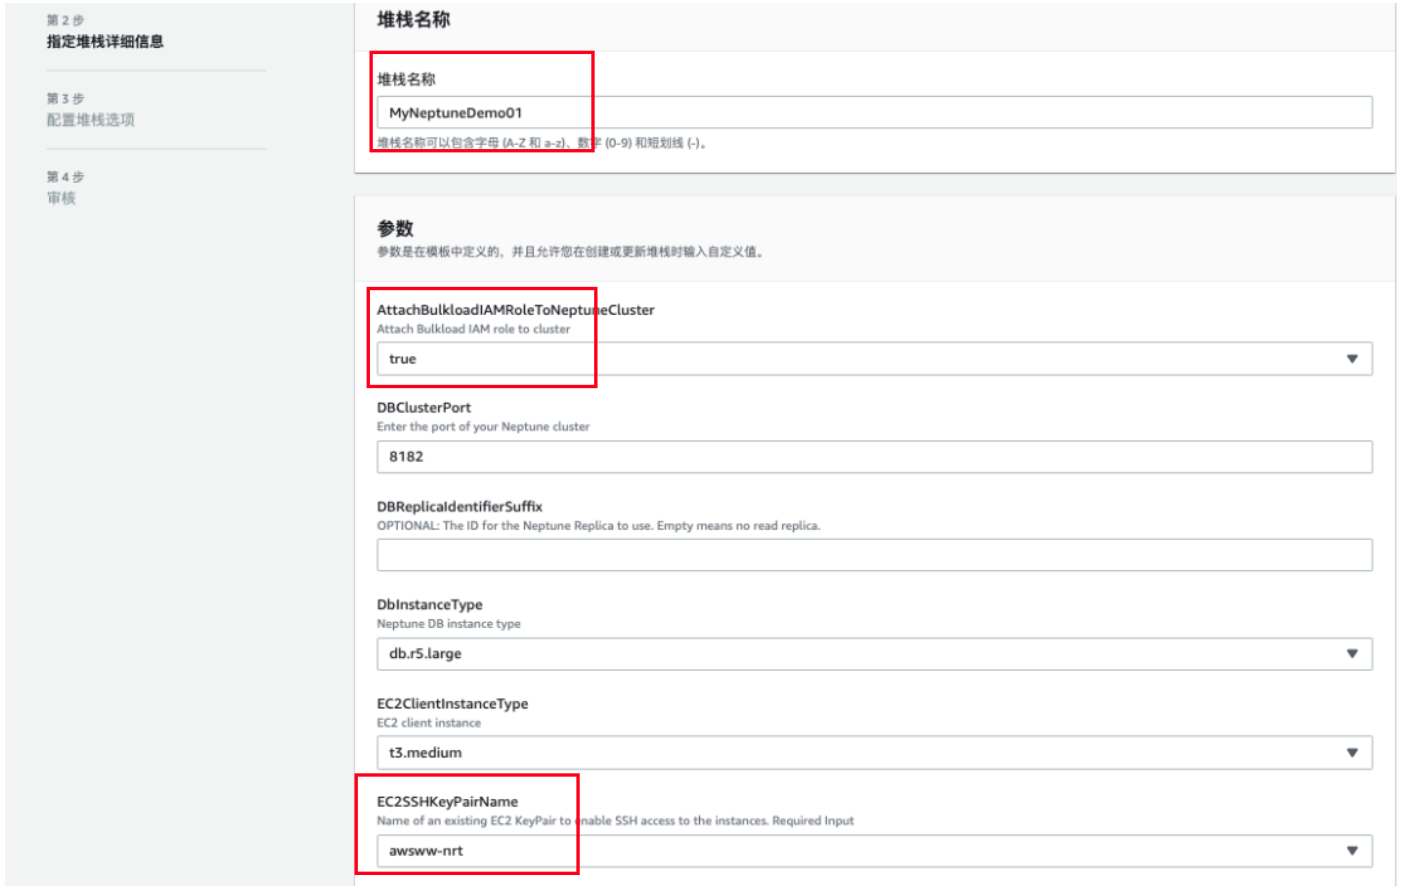
Task: Click the DBClusterPort field showing 8182
Action: coord(874,457)
